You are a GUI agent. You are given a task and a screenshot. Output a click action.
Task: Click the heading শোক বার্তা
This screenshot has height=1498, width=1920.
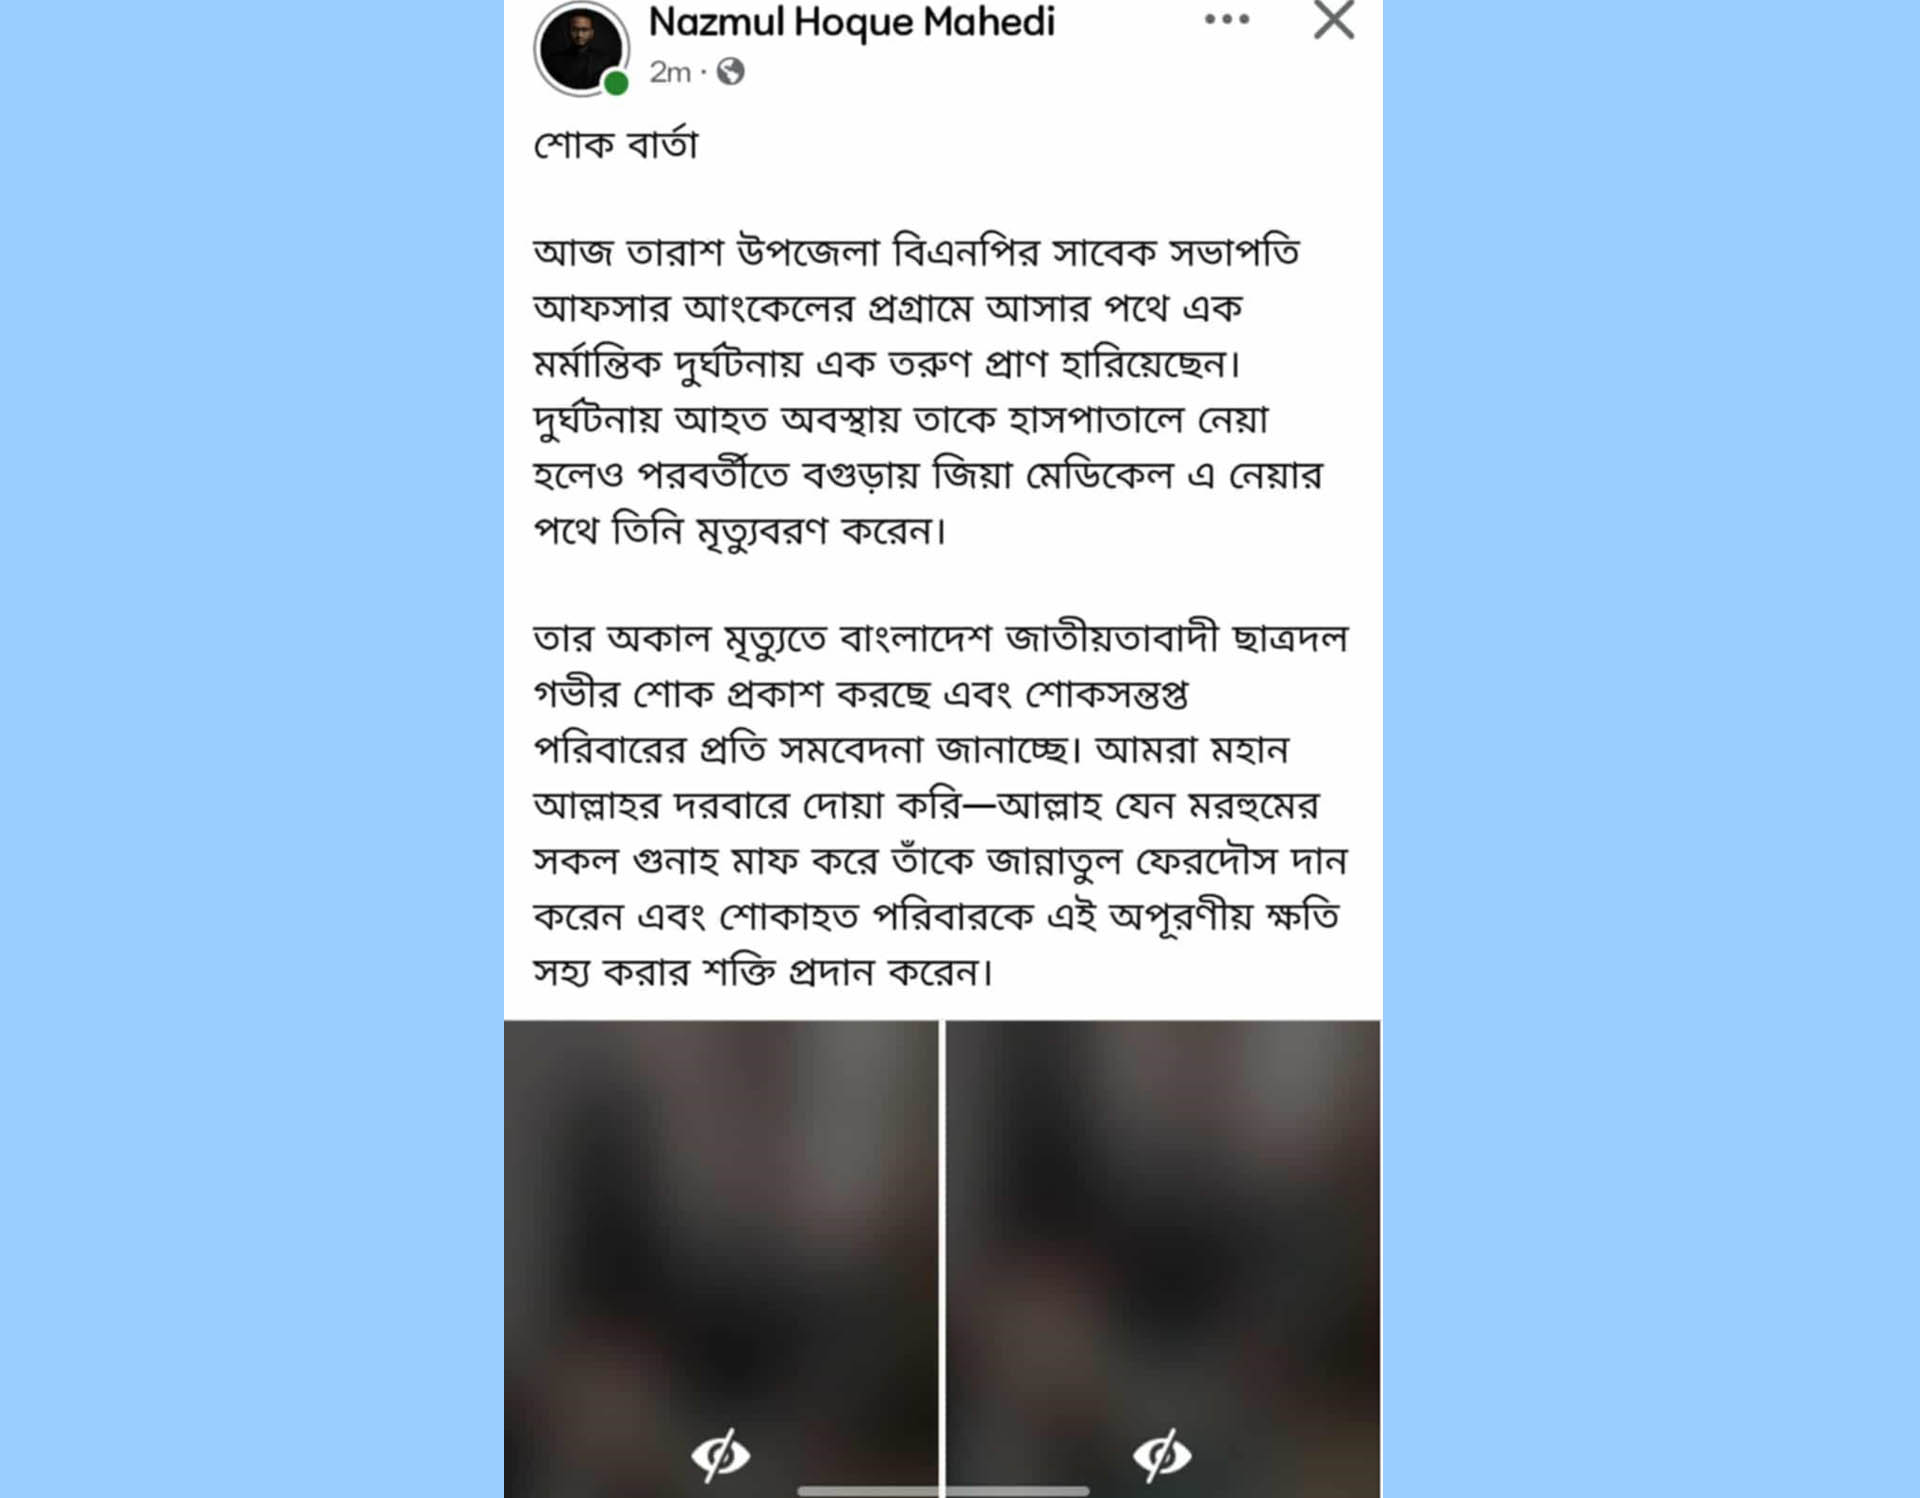(x=616, y=145)
